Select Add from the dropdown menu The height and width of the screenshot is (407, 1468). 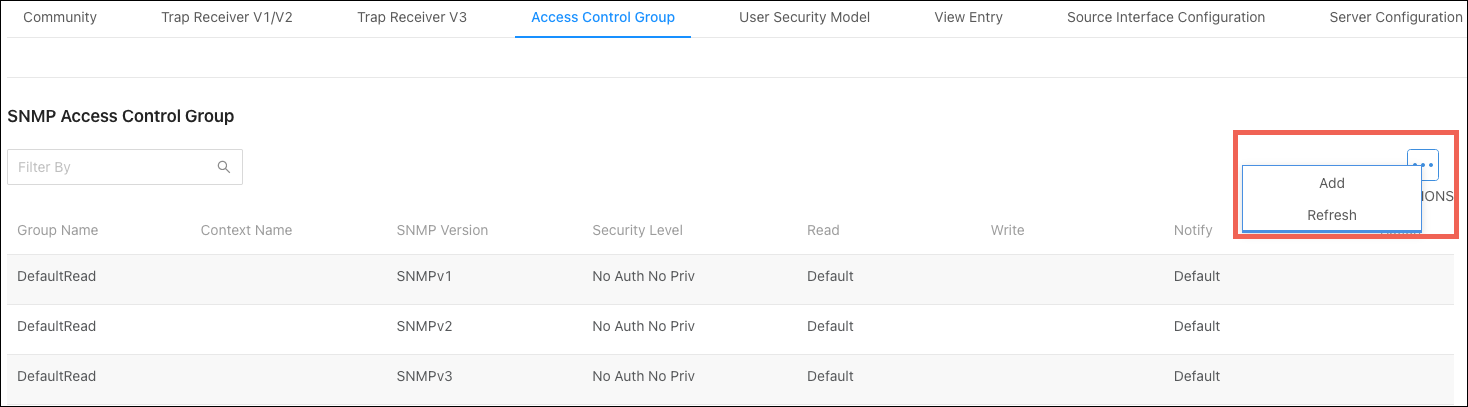pos(1331,183)
